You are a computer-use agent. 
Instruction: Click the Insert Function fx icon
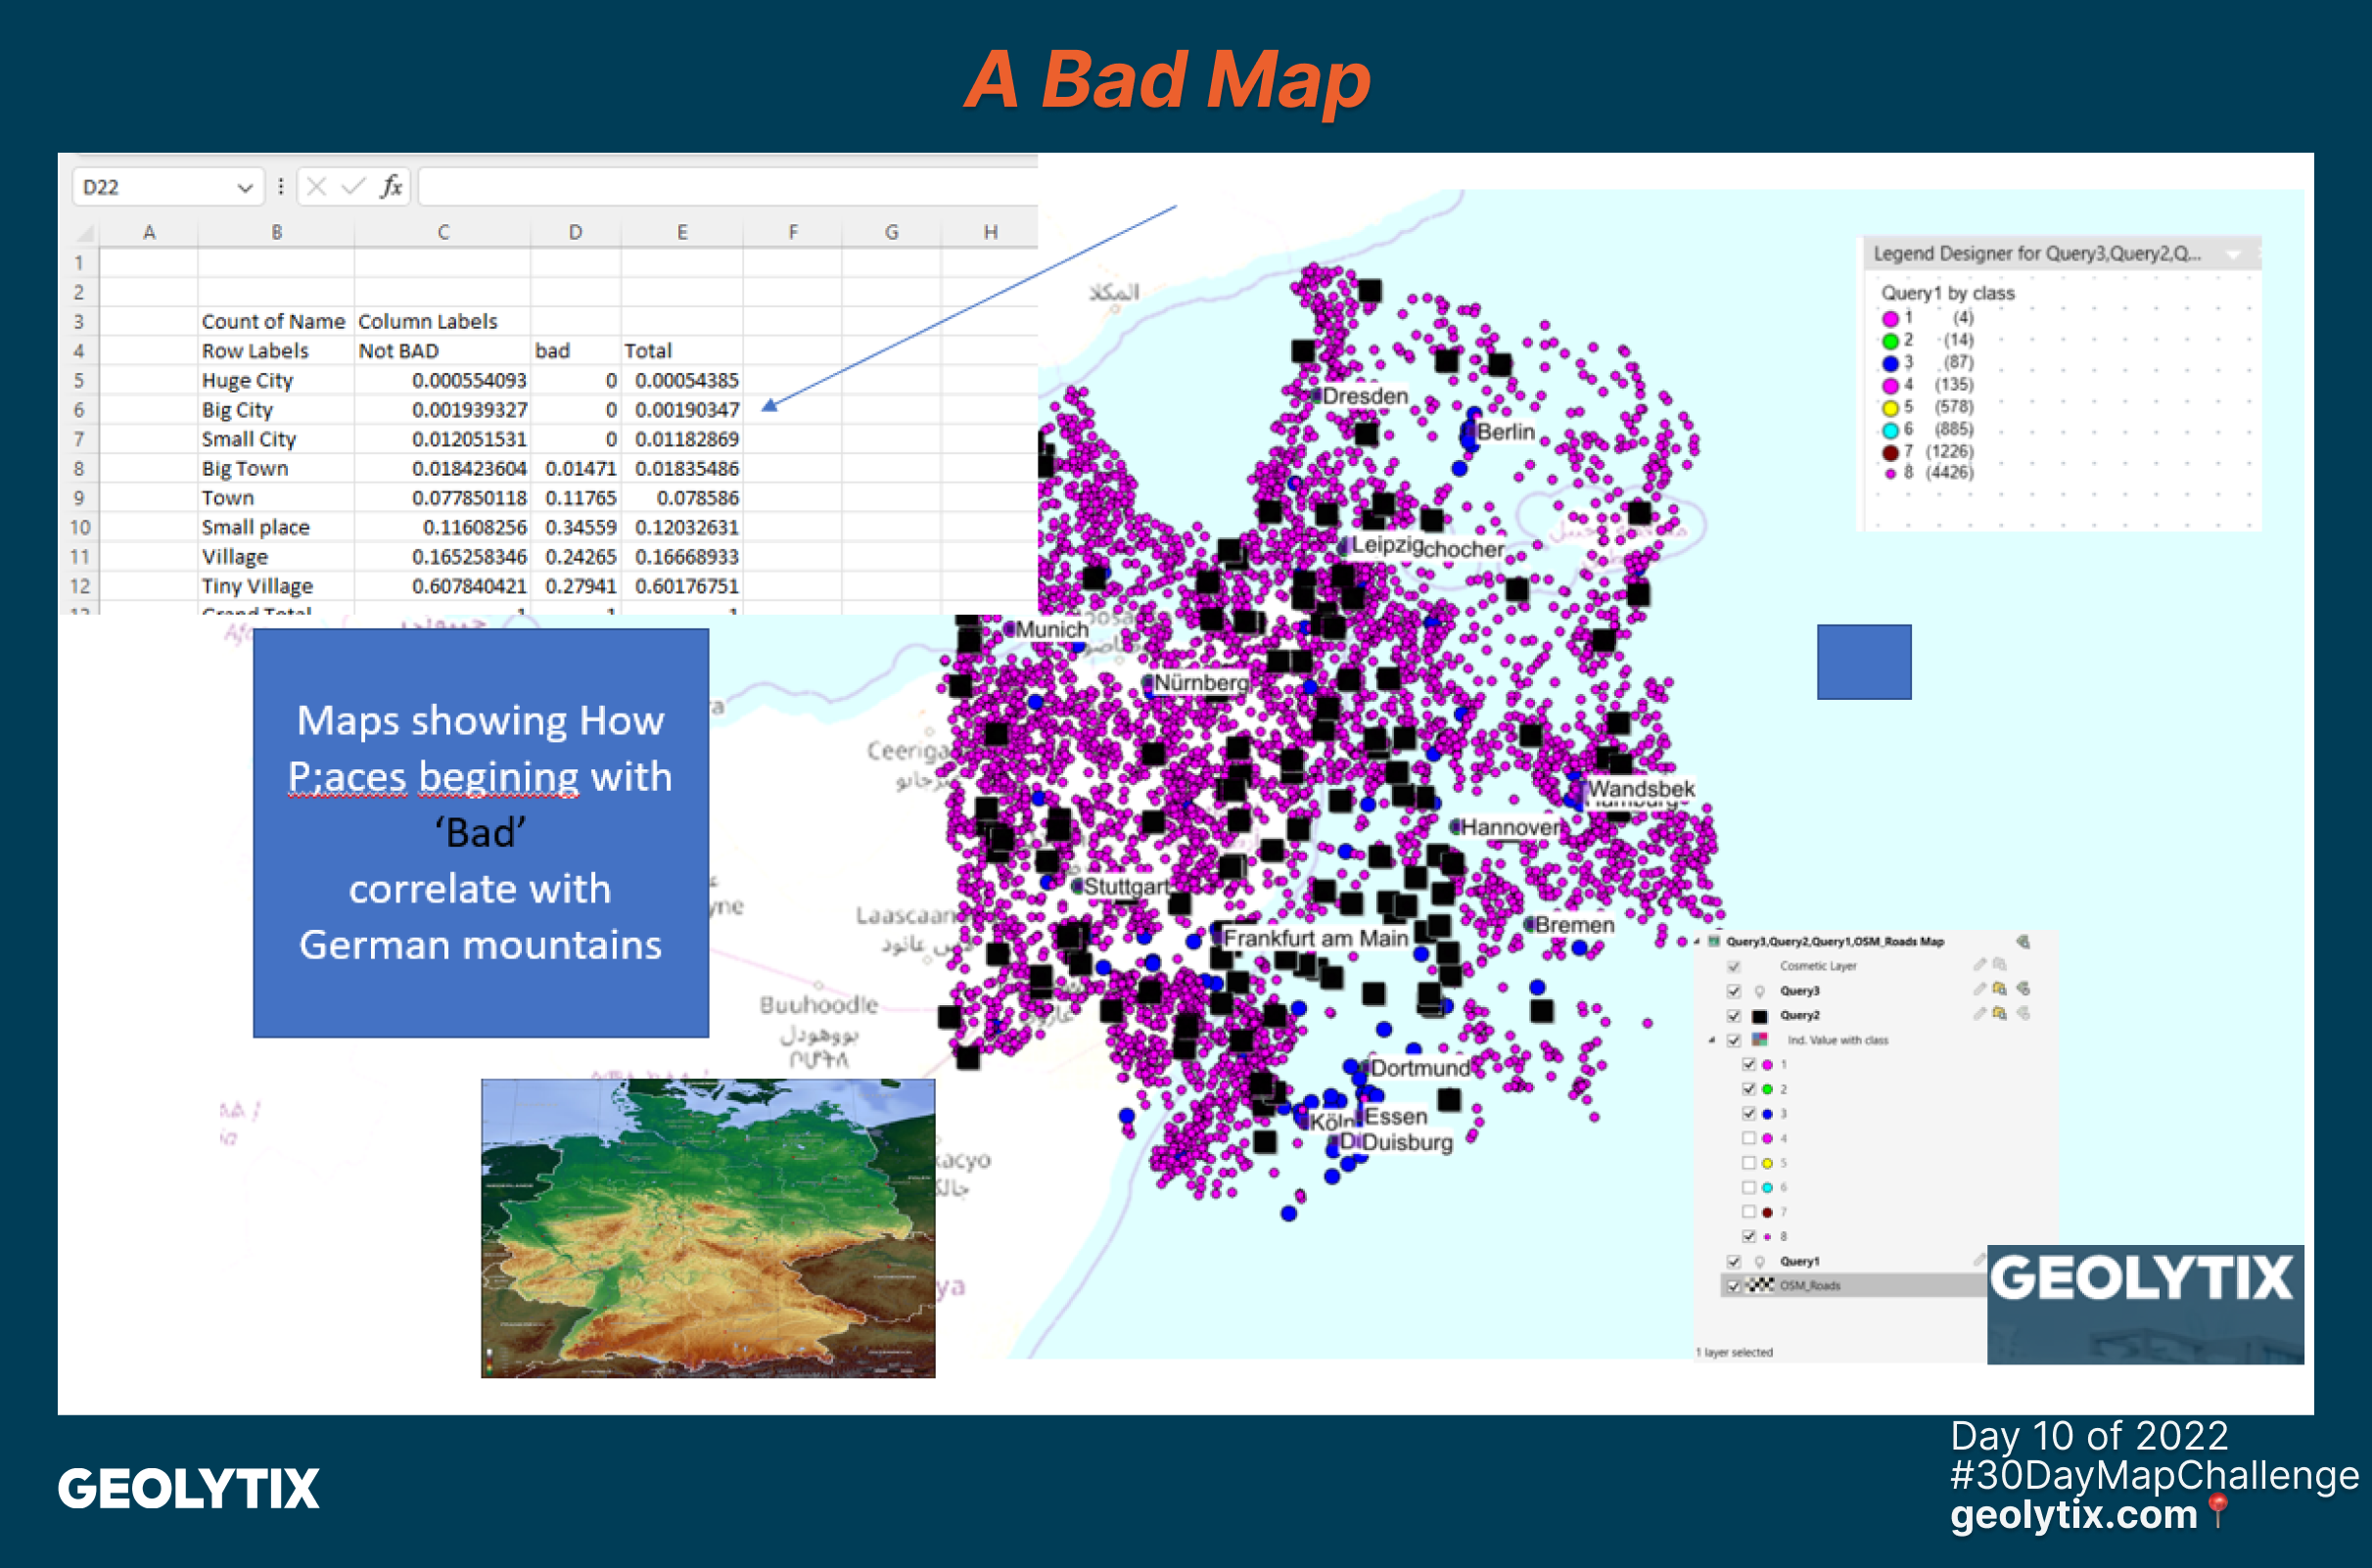391,186
